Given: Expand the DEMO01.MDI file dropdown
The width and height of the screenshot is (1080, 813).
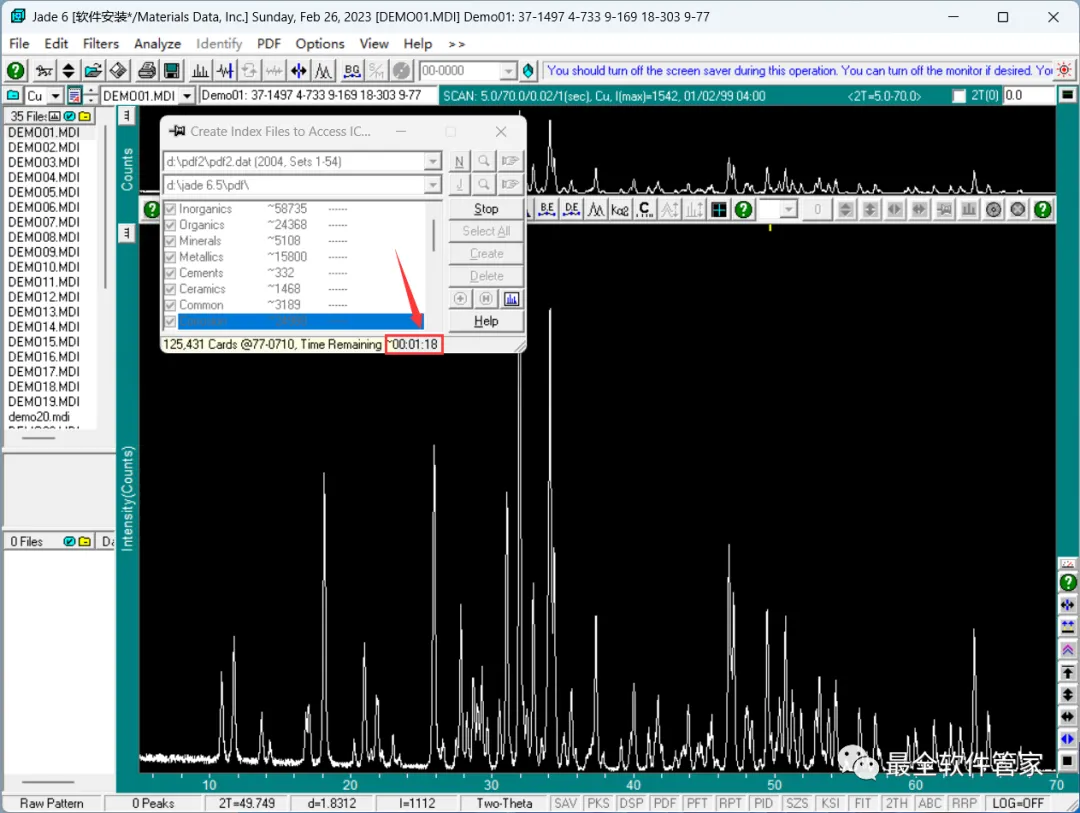Looking at the screenshot, I should (x=187, y=96).
